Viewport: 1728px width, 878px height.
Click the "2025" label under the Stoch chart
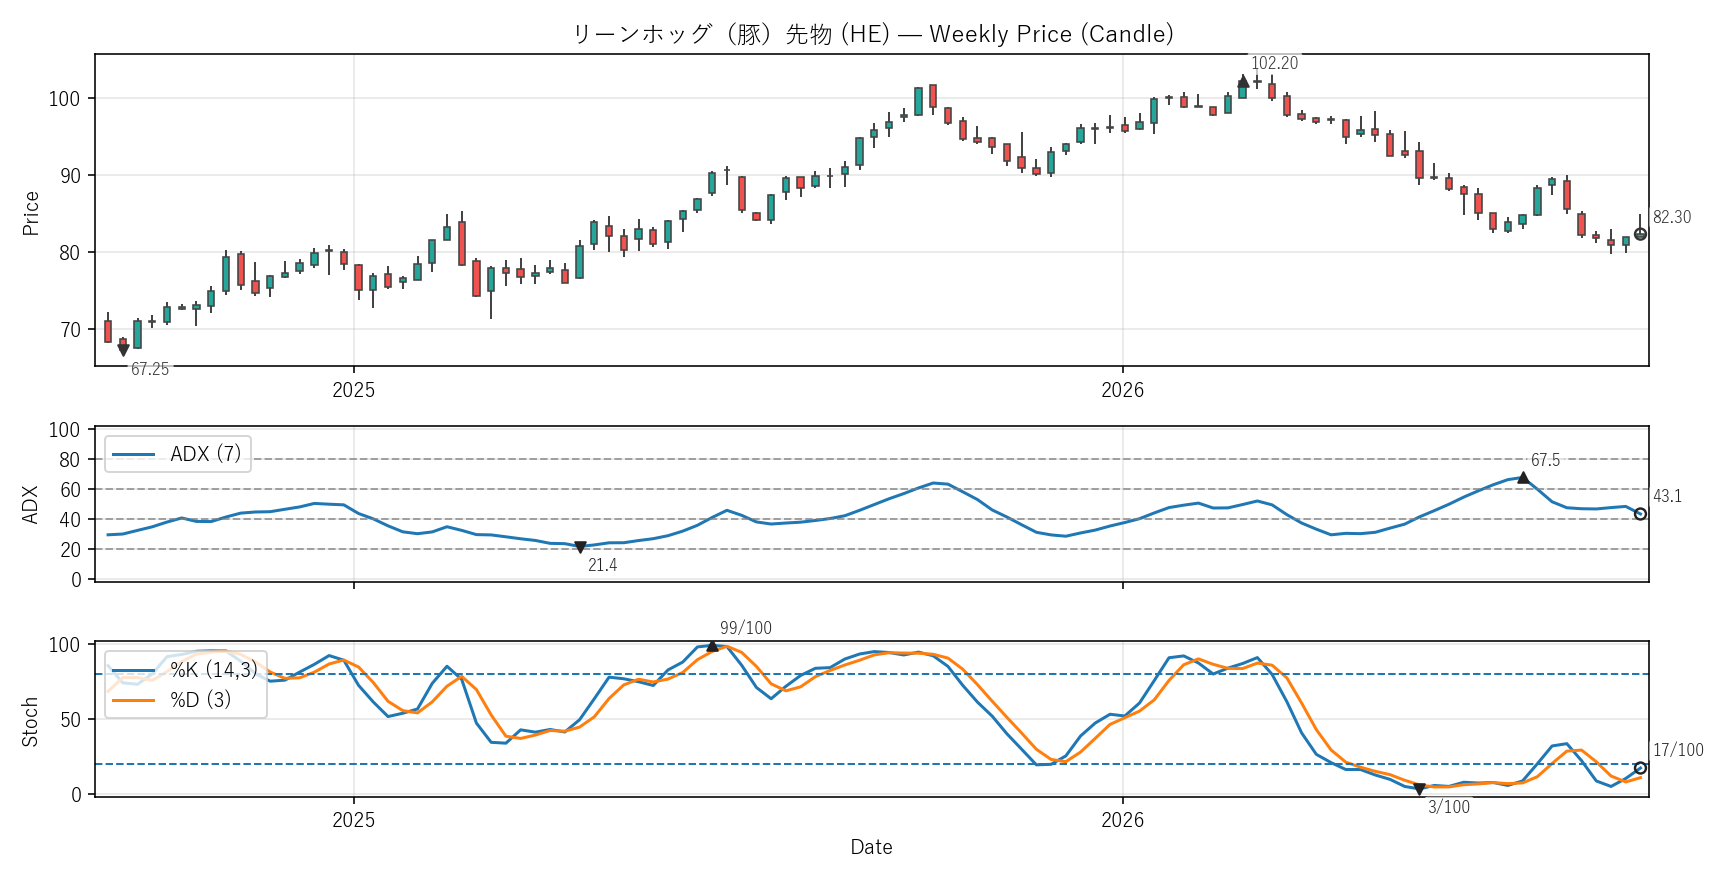pos(353,820)
